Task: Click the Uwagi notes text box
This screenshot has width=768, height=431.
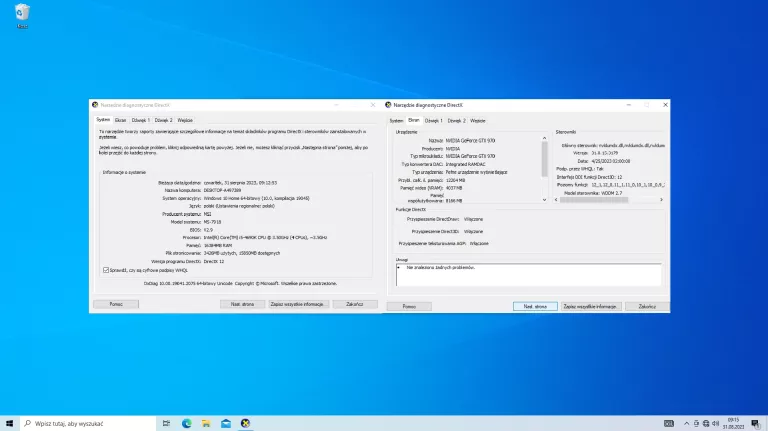Action: (528, 275)
